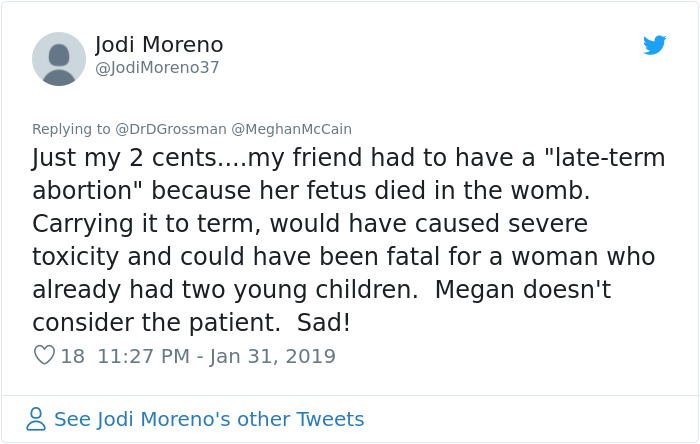
Task: Click the Jodi Moreno display name
Action: (159, 45)
